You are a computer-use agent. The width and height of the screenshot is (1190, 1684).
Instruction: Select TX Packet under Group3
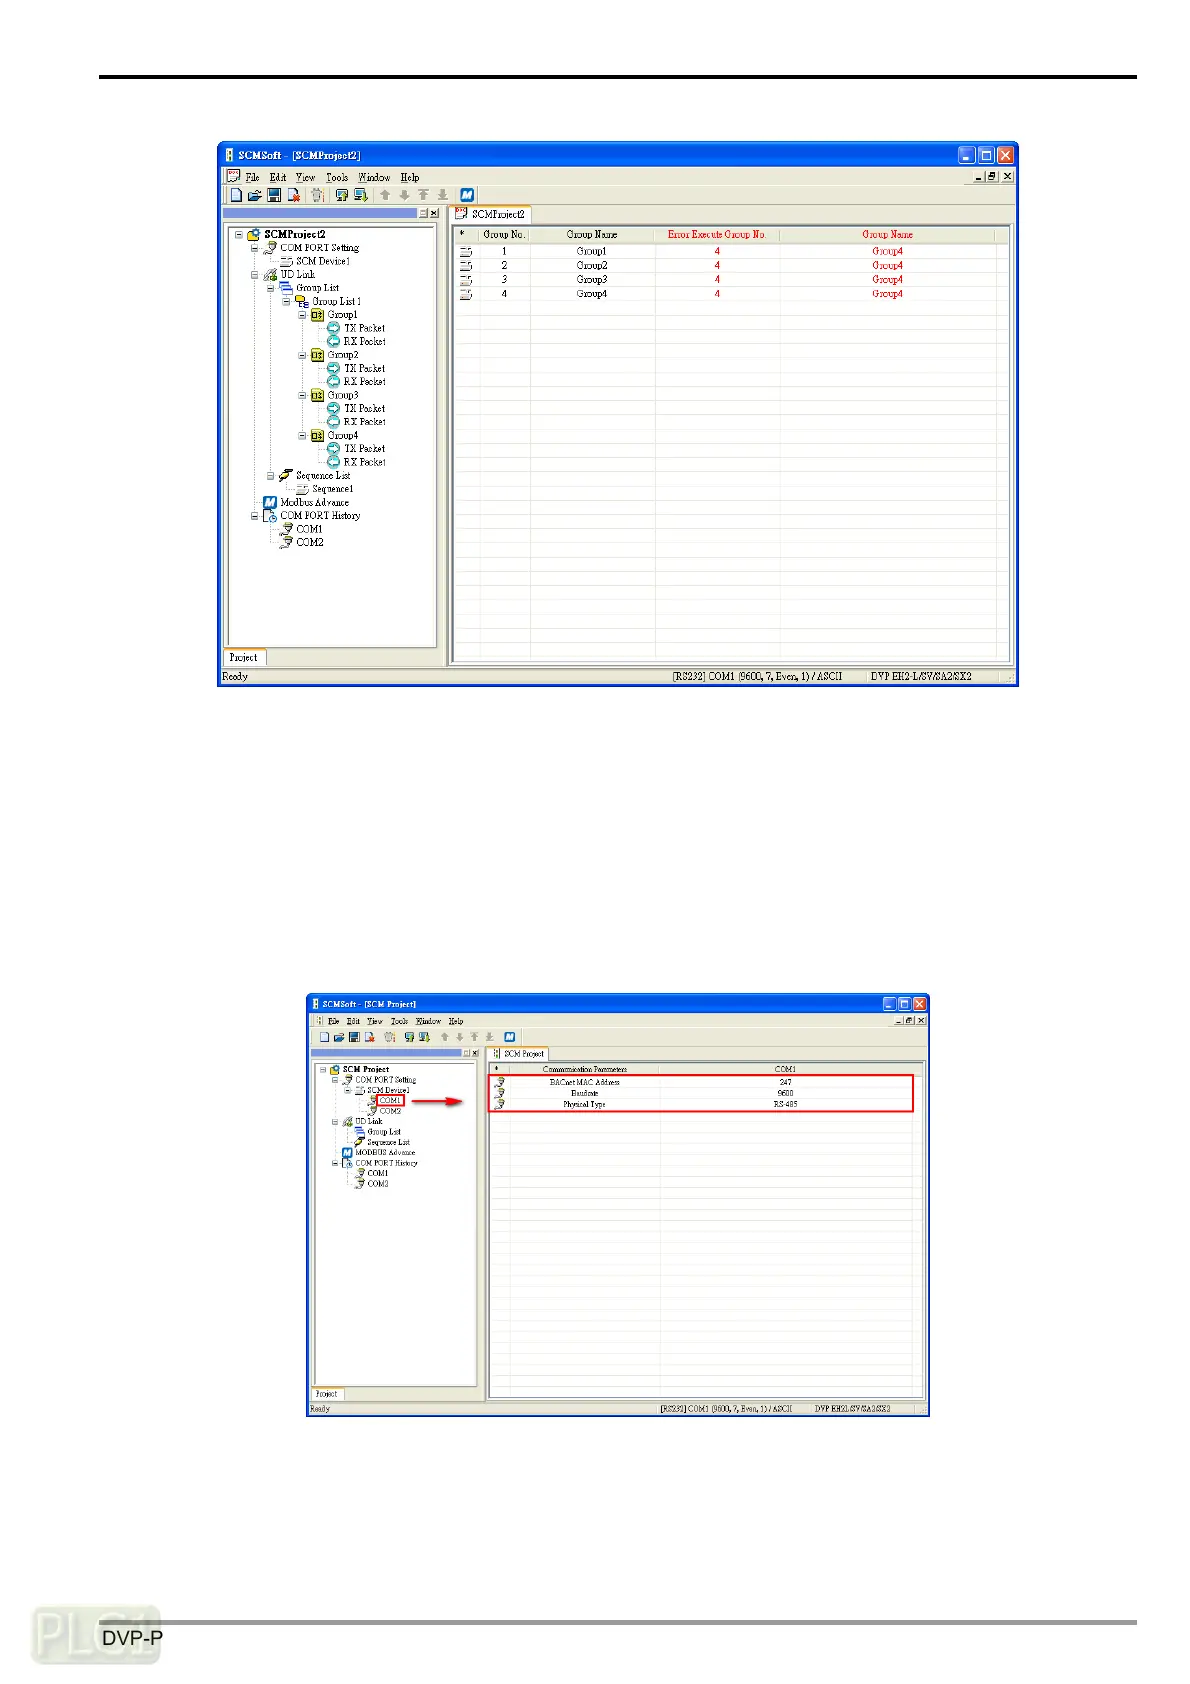[x=364, y=408]
